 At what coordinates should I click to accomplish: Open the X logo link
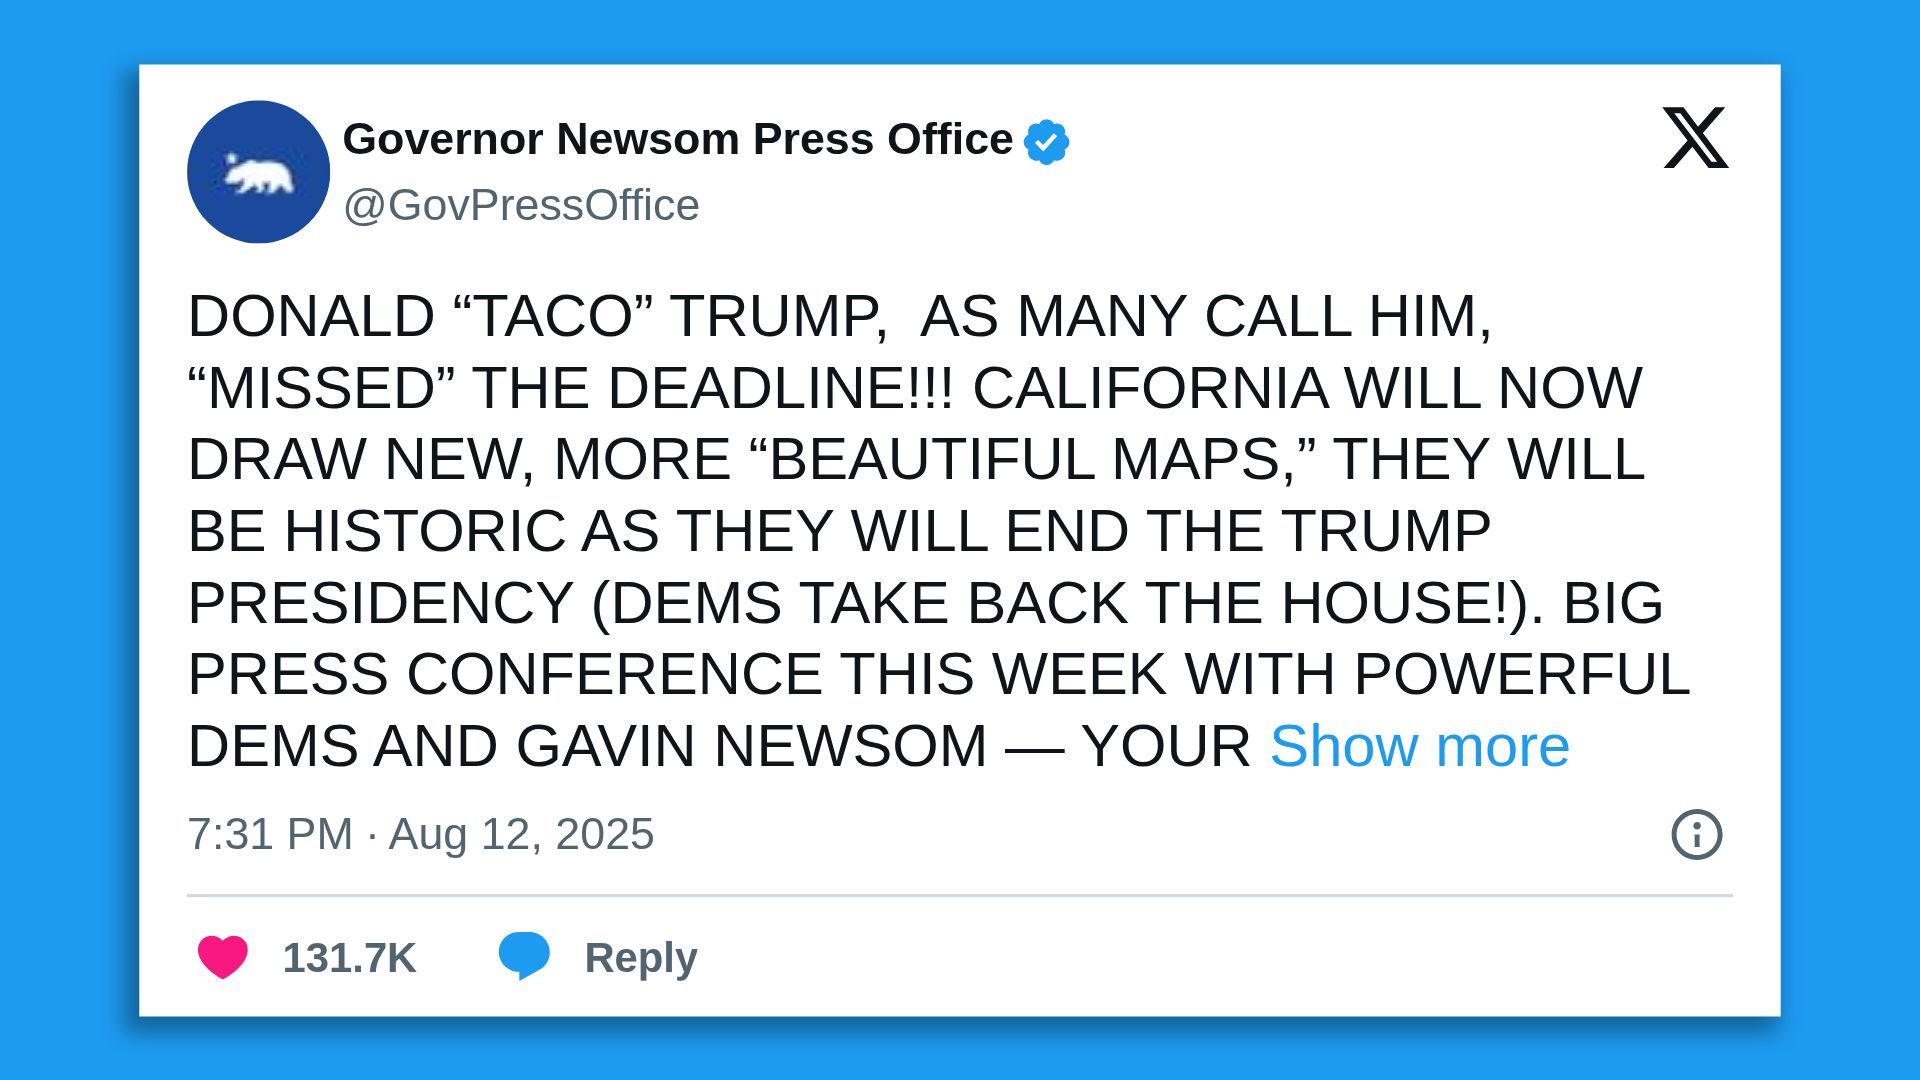tap(1696, 137)
